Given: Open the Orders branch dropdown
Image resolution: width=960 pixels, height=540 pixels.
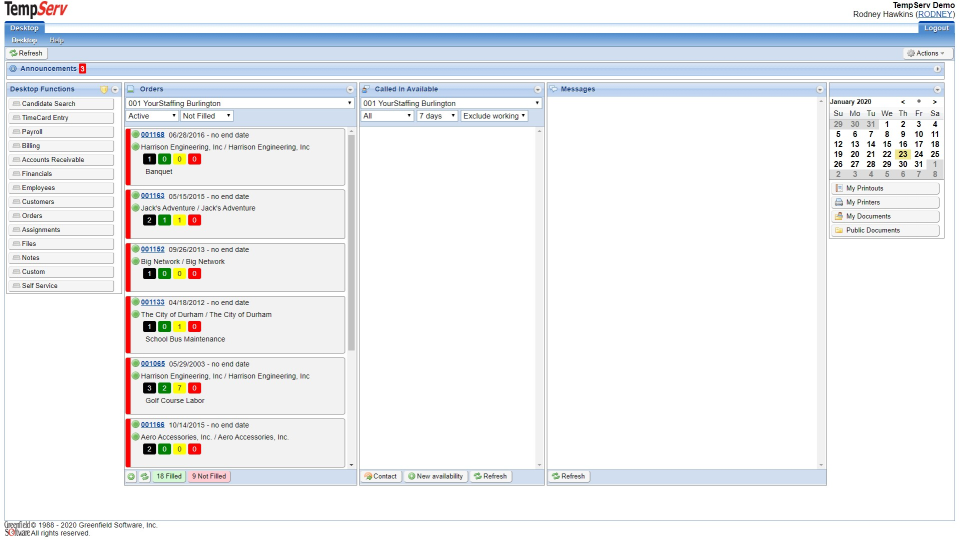Looking at the screenshot, I should click(x=240, y=103).
